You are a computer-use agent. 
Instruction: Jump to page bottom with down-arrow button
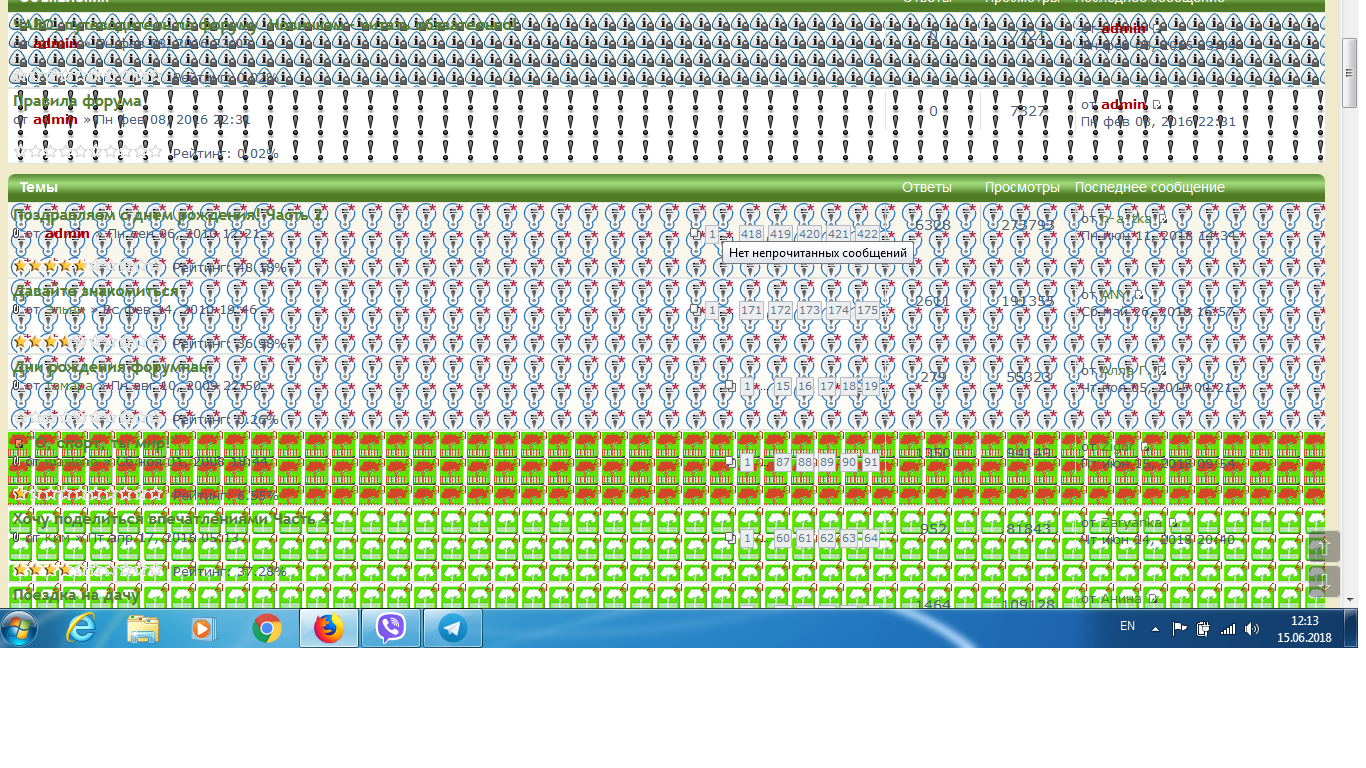click(x=1324, y=581)
